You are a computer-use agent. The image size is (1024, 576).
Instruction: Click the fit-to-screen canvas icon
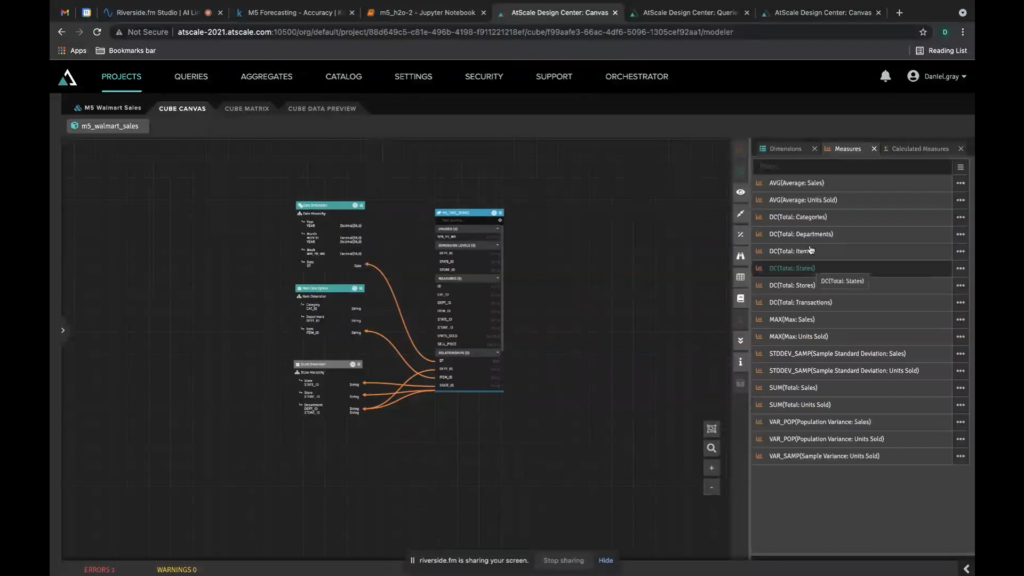(711, 429)
